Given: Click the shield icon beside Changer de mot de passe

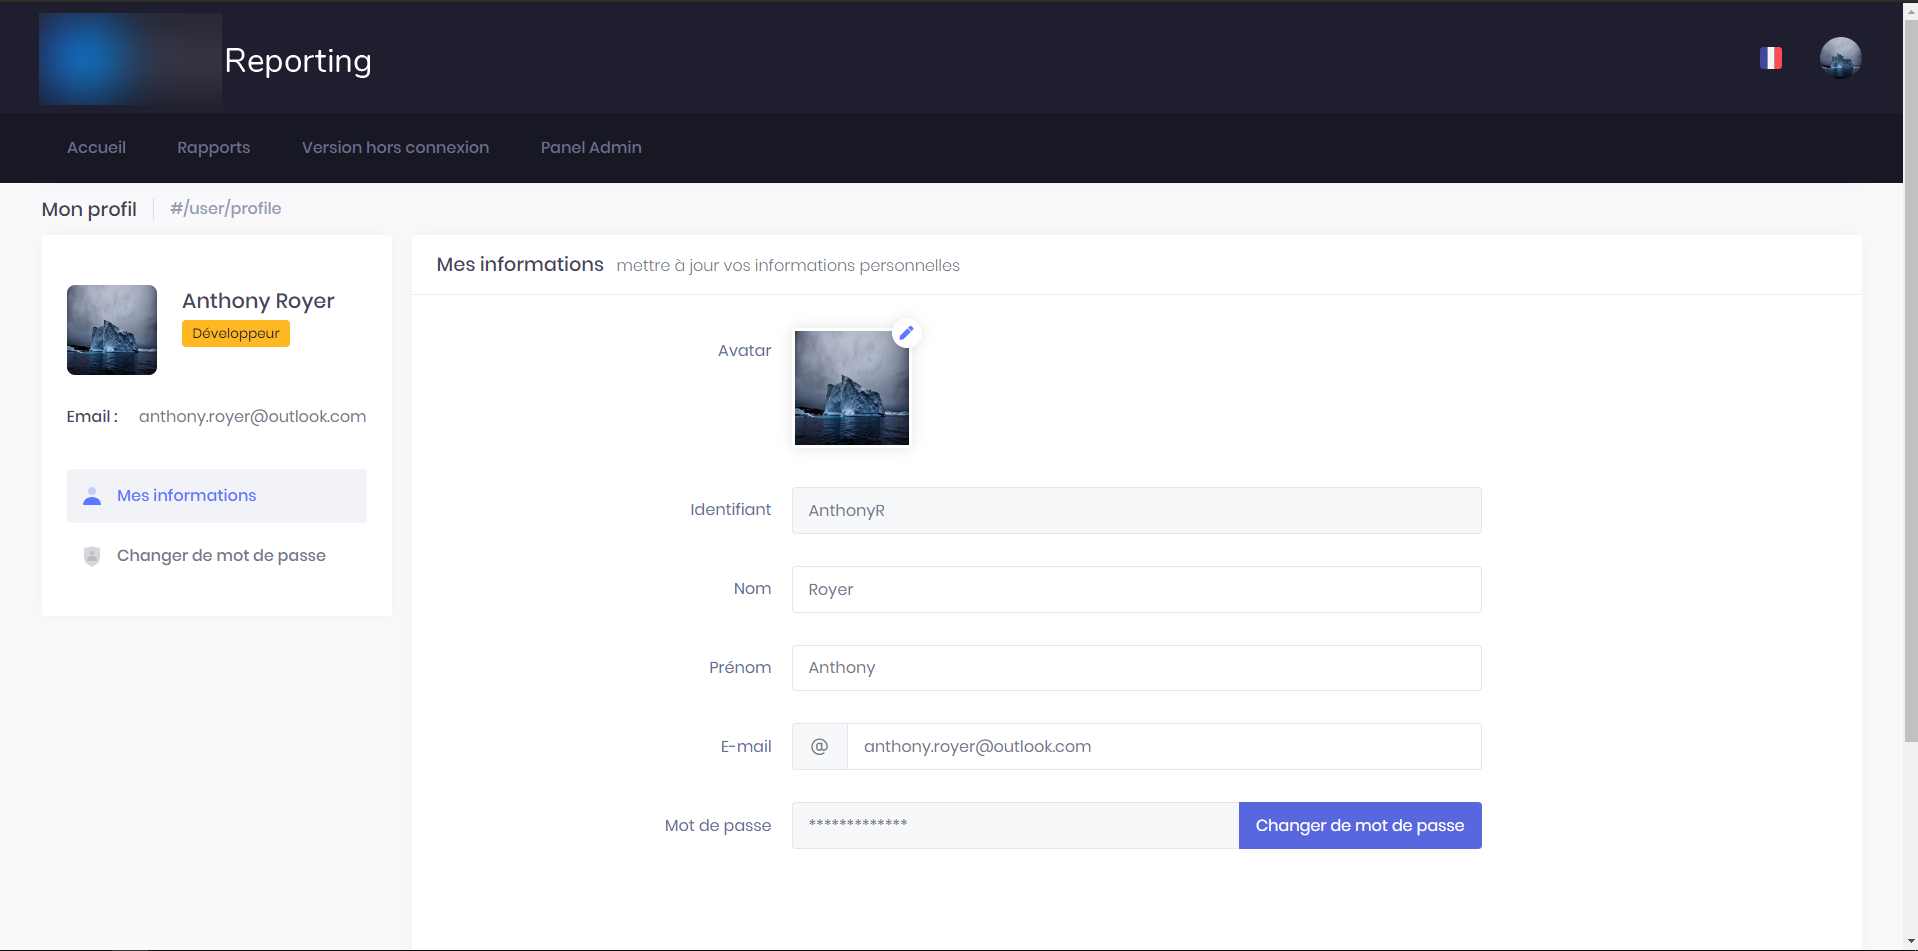Looking at the screenshot, I should 92,556.
